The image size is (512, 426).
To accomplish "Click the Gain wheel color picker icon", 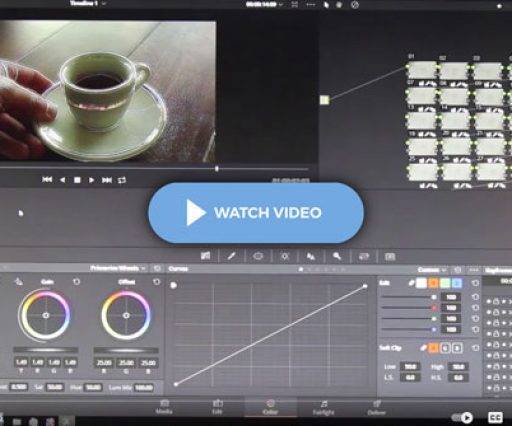I will pyautogui.click(x=18, y=282).
